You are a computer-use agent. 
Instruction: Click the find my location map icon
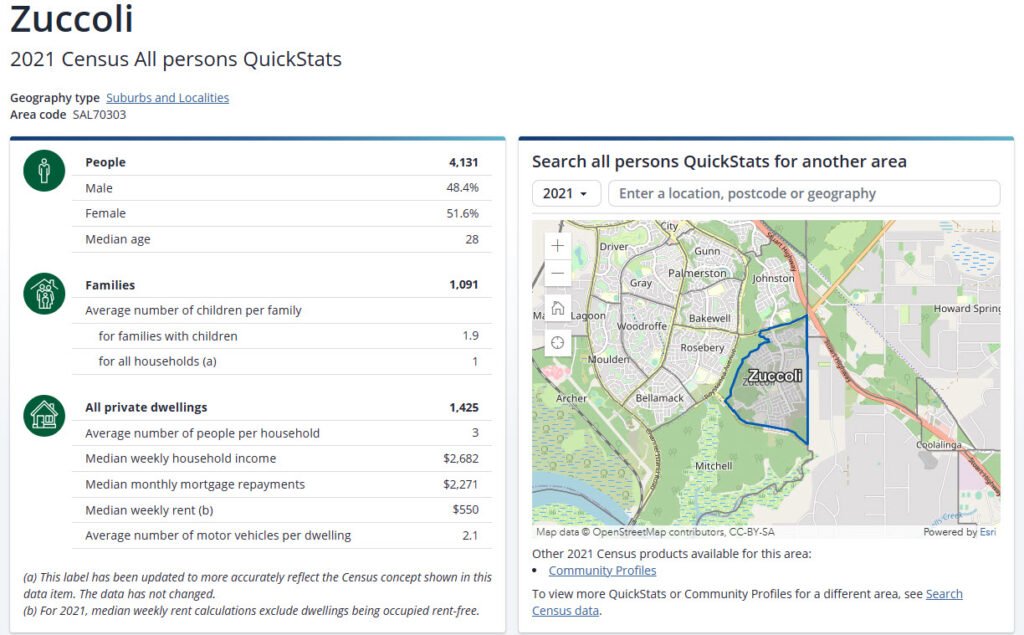pyautogui.click(x=557, y=343)
